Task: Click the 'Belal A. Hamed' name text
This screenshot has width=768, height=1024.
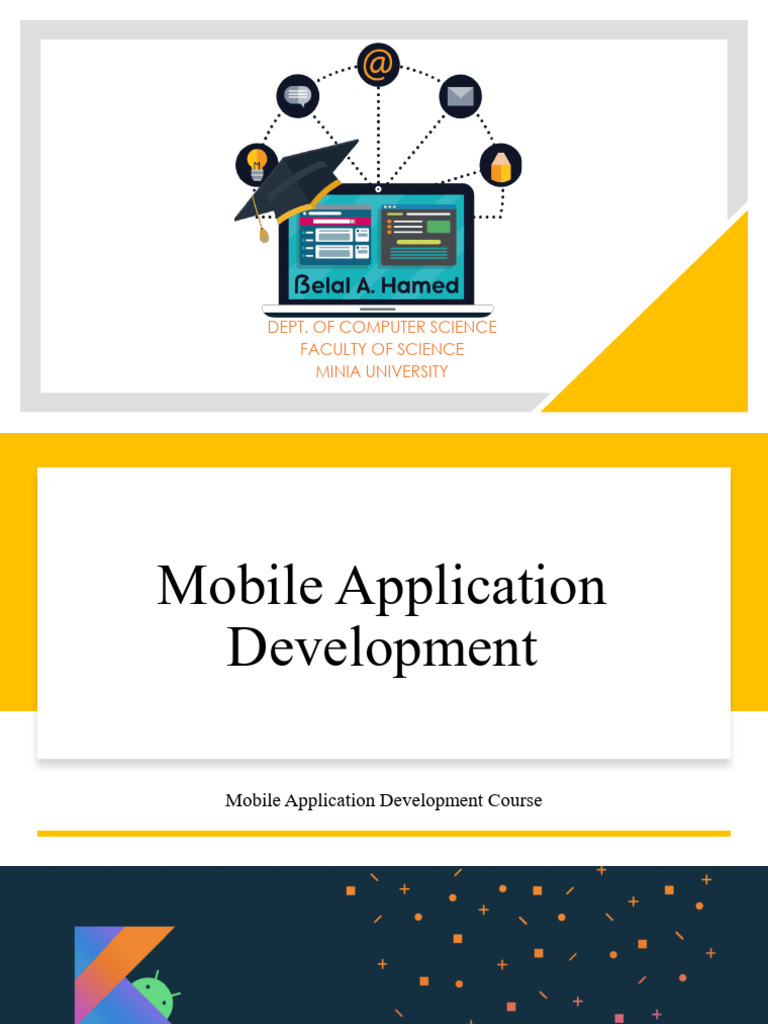Action: (377, 285)
